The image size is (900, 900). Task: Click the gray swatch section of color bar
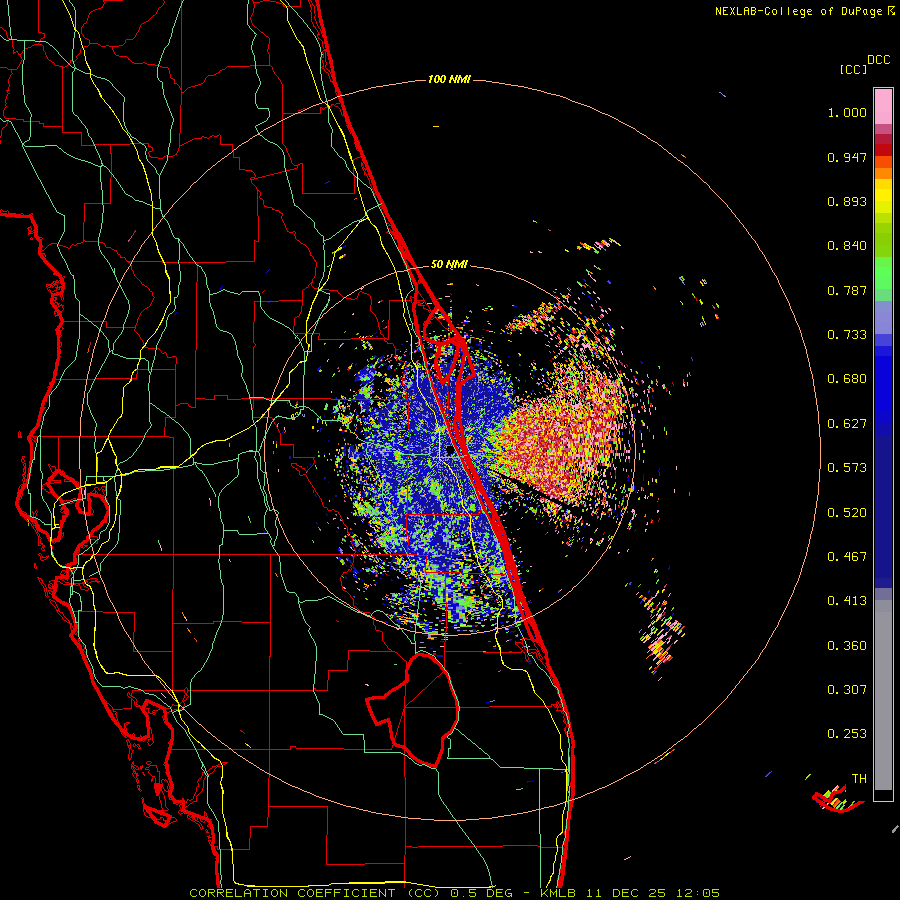883,695
